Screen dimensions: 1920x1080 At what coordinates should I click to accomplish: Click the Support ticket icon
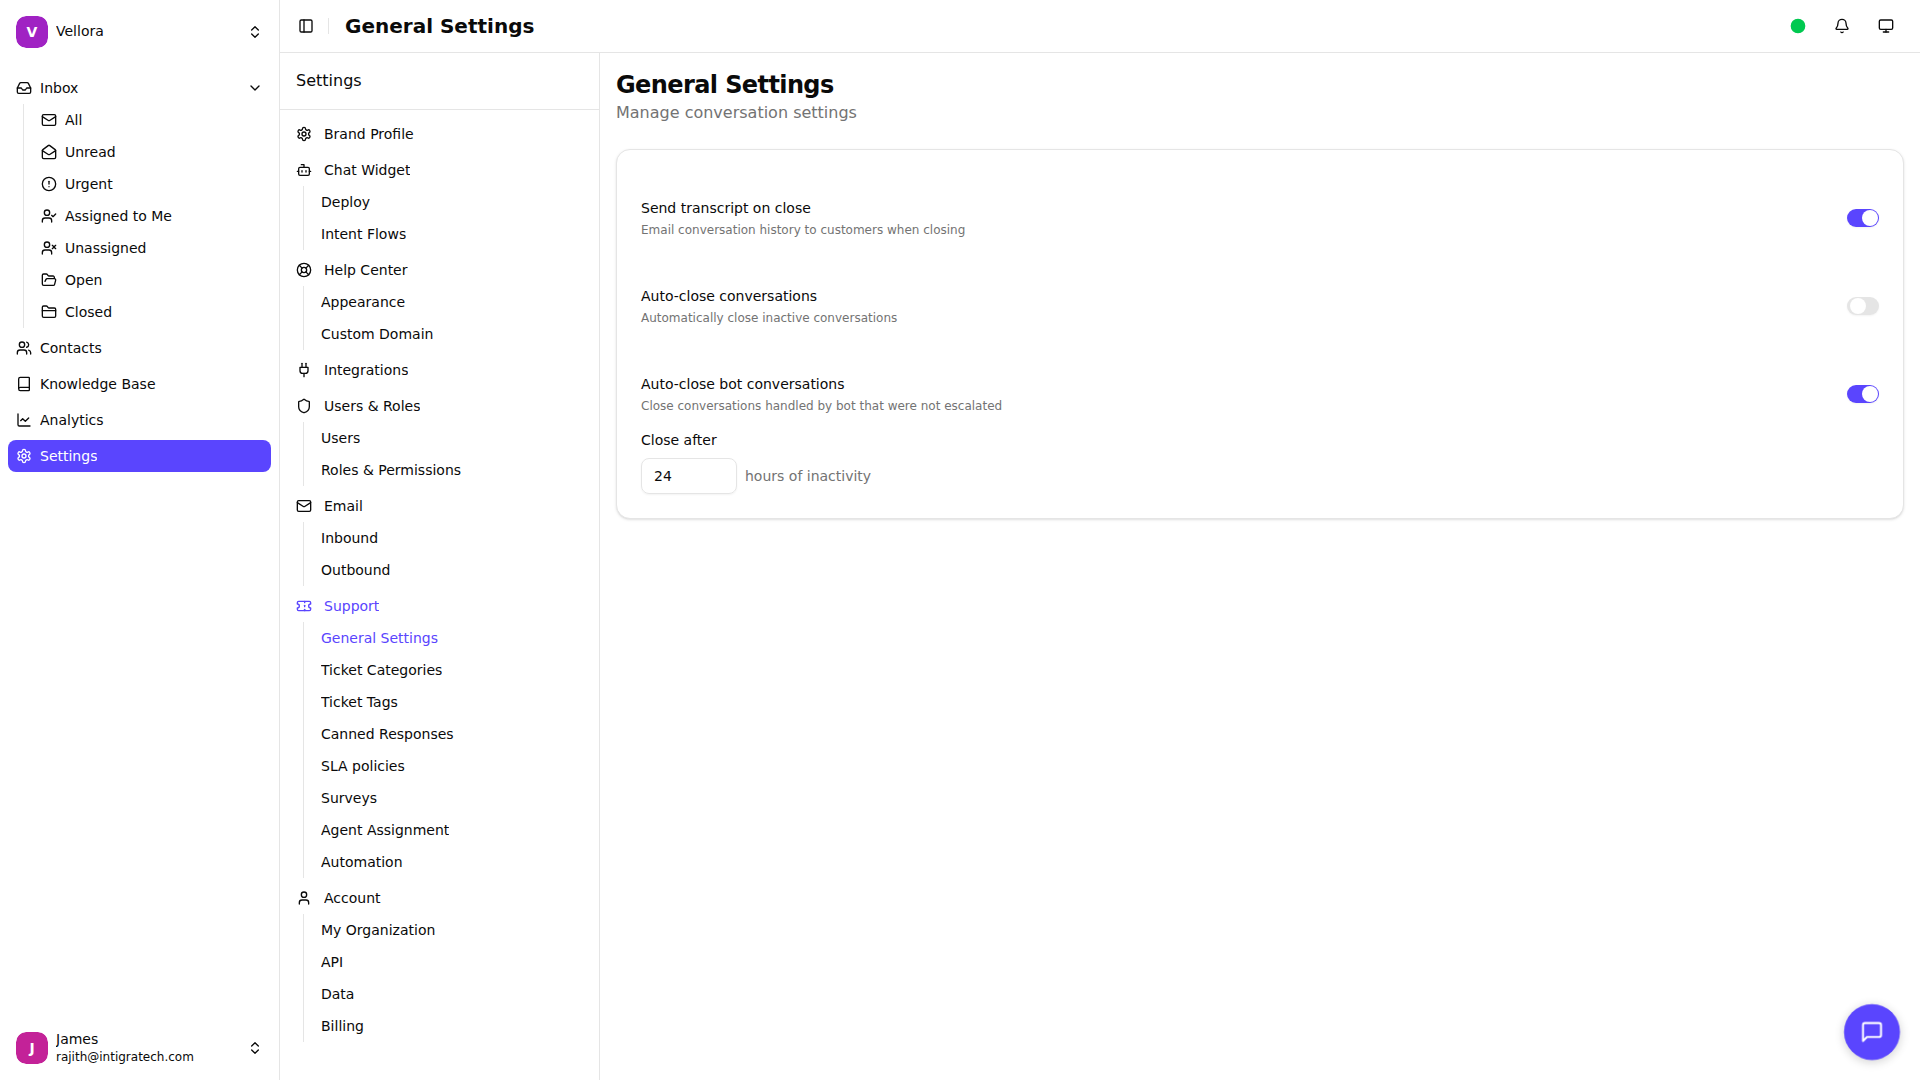304,606
